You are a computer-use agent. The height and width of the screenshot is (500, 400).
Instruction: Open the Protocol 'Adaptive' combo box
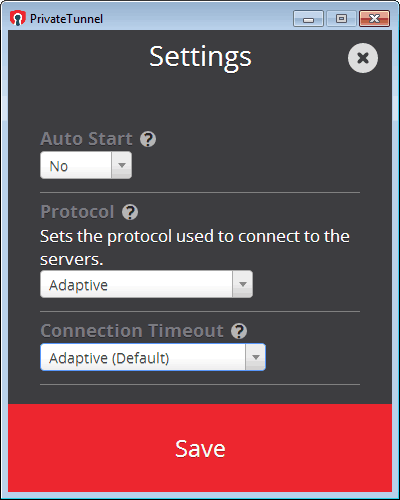(x=146, y=284)
